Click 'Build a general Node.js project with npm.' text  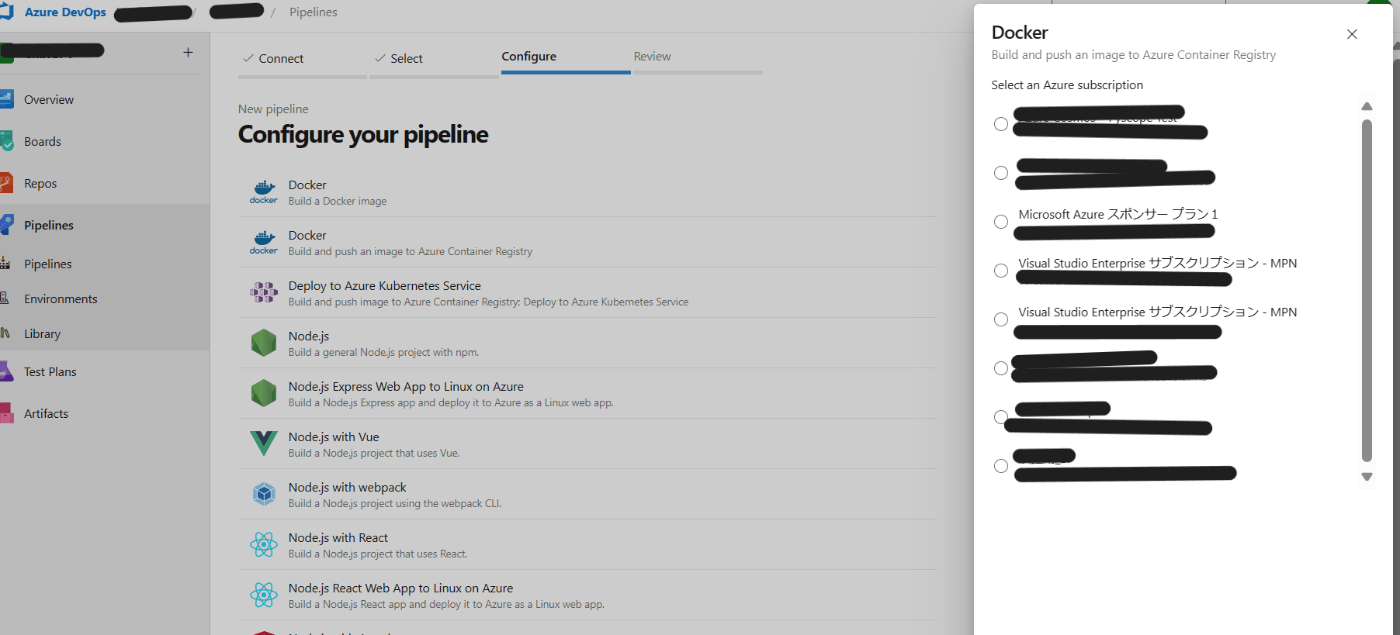point(383,352)
